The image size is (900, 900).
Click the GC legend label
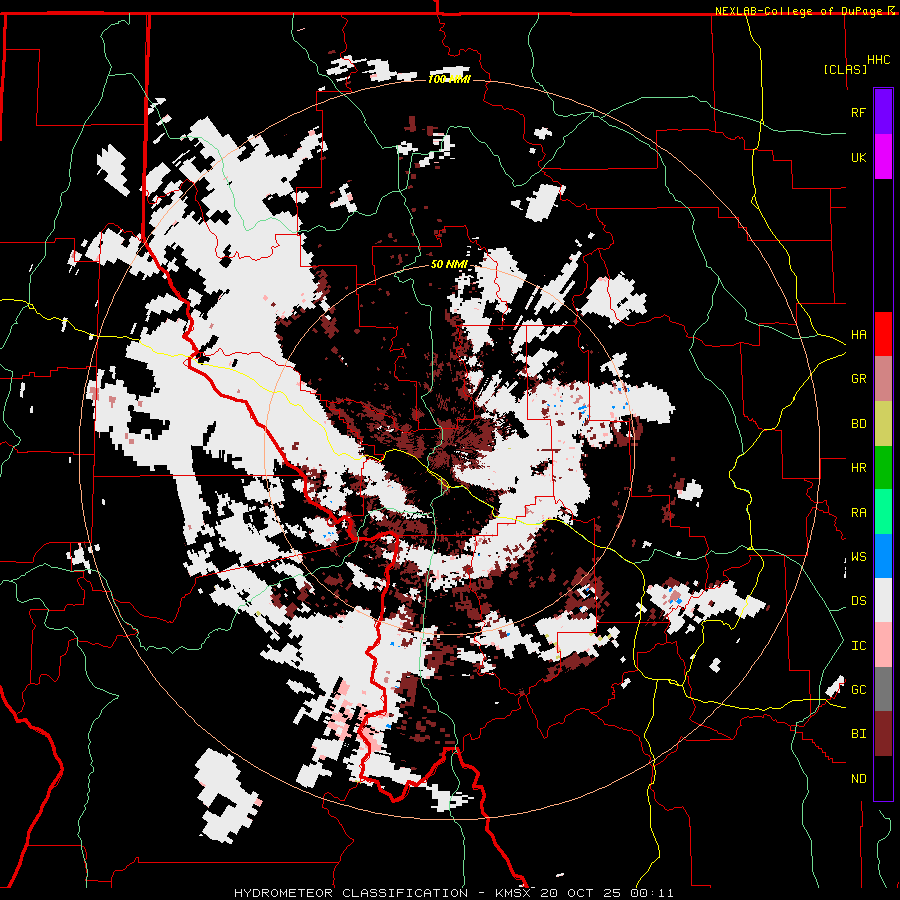pos(858,690)
